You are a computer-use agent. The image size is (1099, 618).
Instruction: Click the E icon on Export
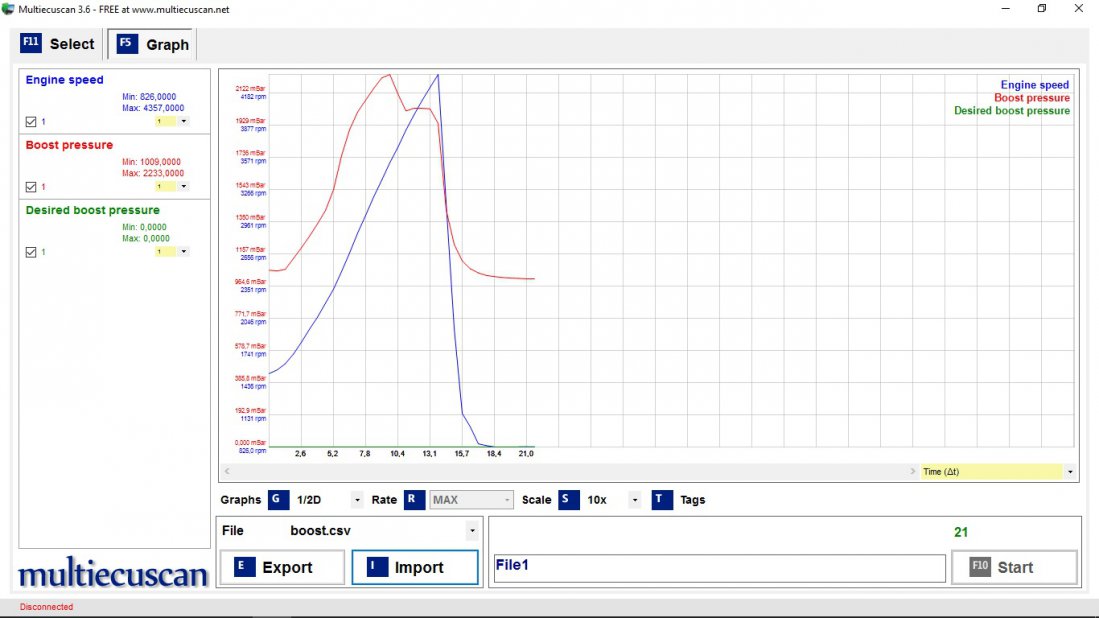coord(240,567)
